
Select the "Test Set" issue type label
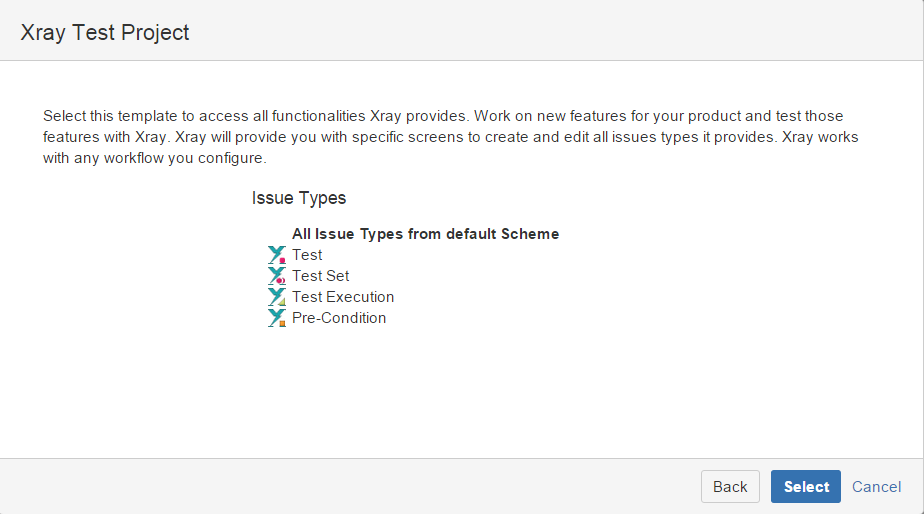click(321, 276)
